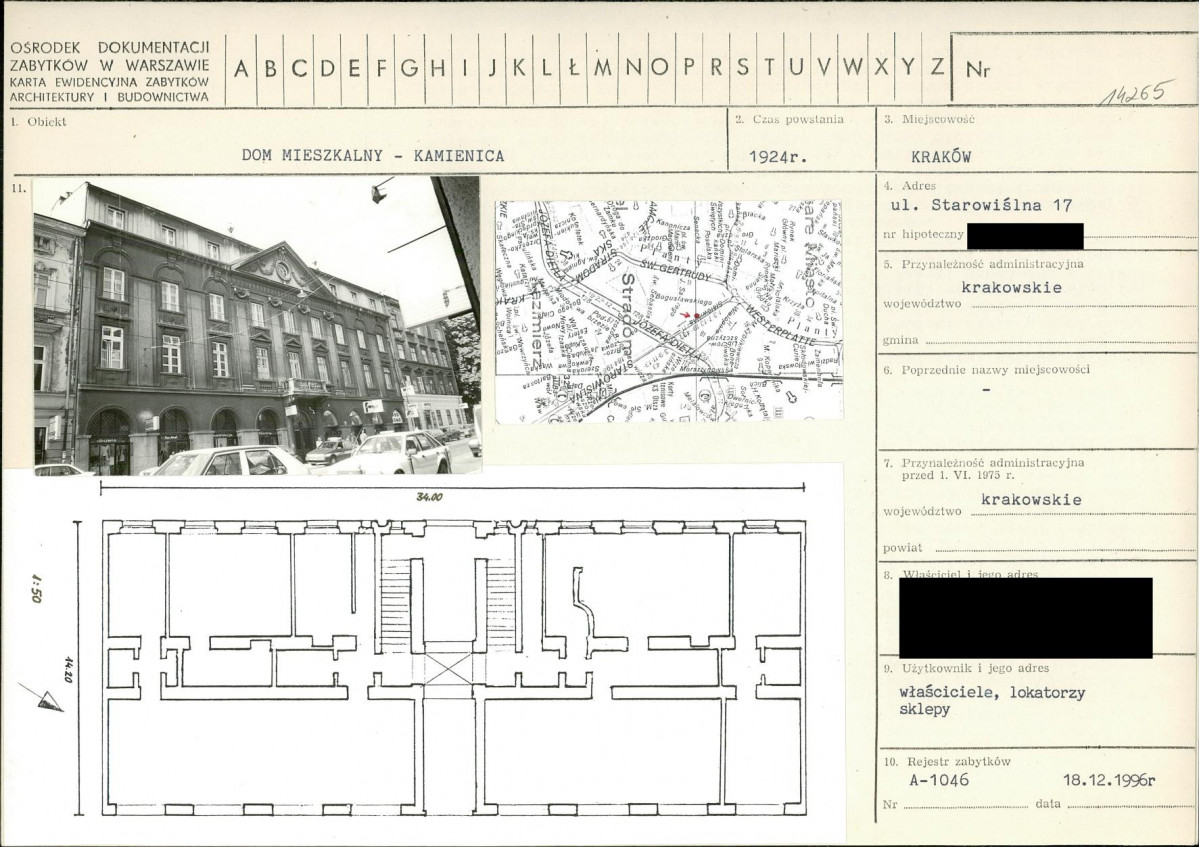Select the address ul. Starowiślna 17
Screen dimensions: 1199x847
click(x=981, y=205)
